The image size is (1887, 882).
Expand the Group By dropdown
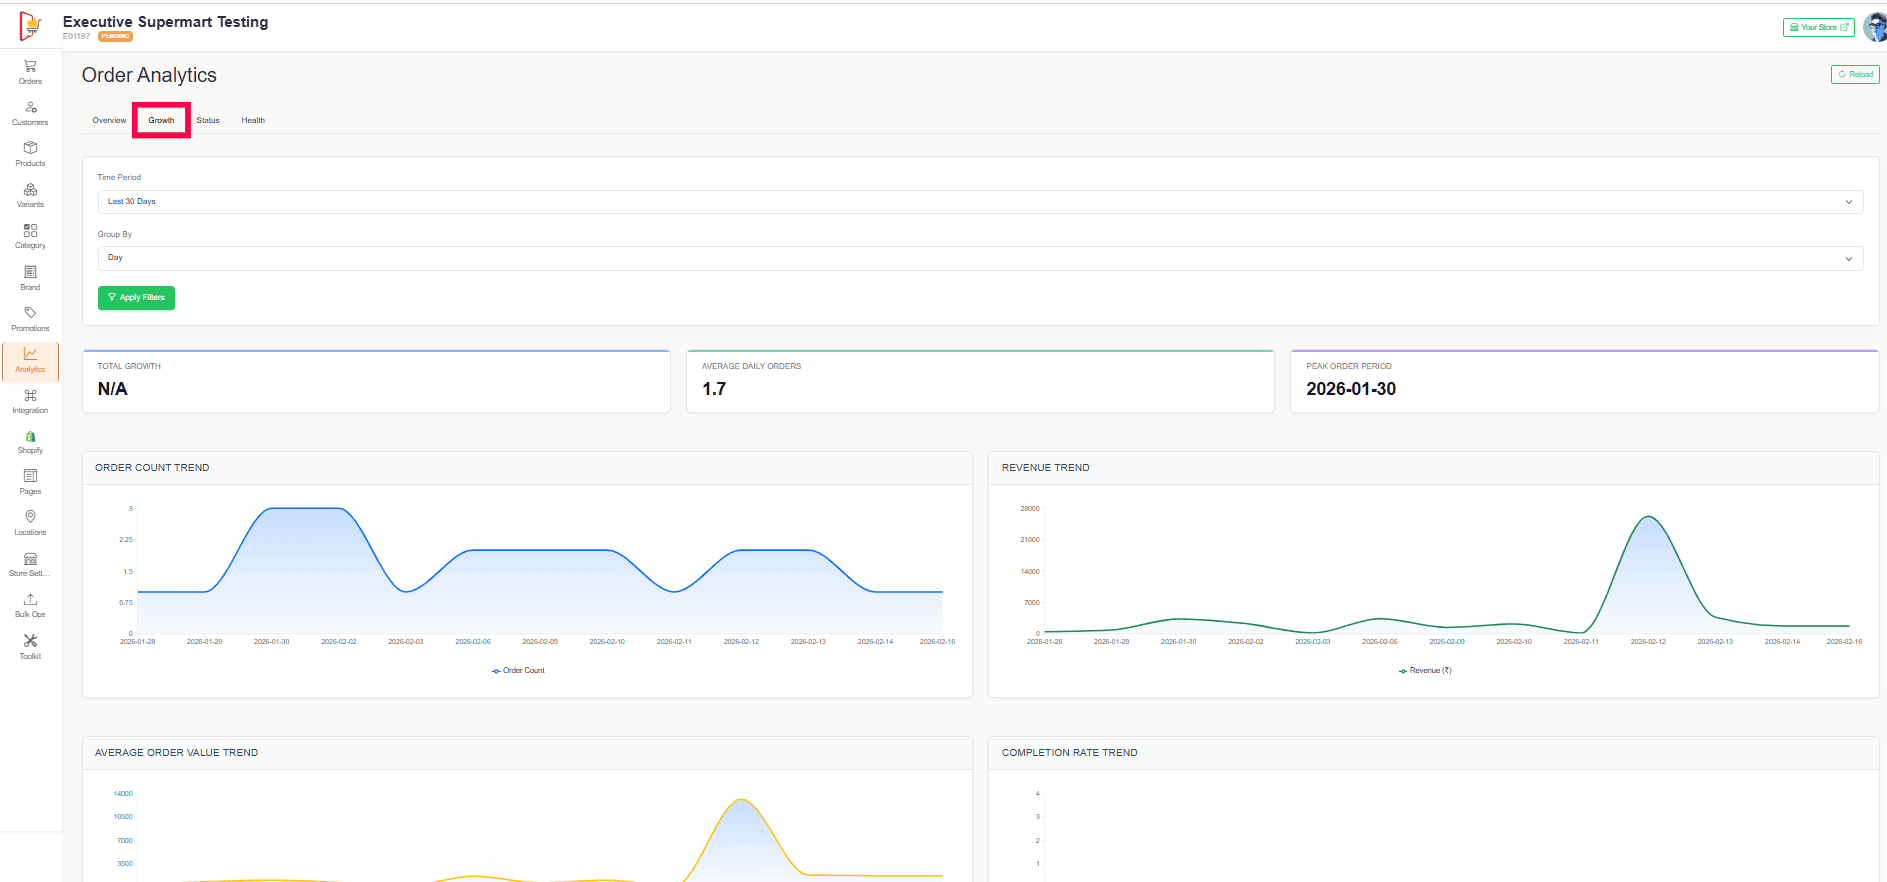point(979,258)
